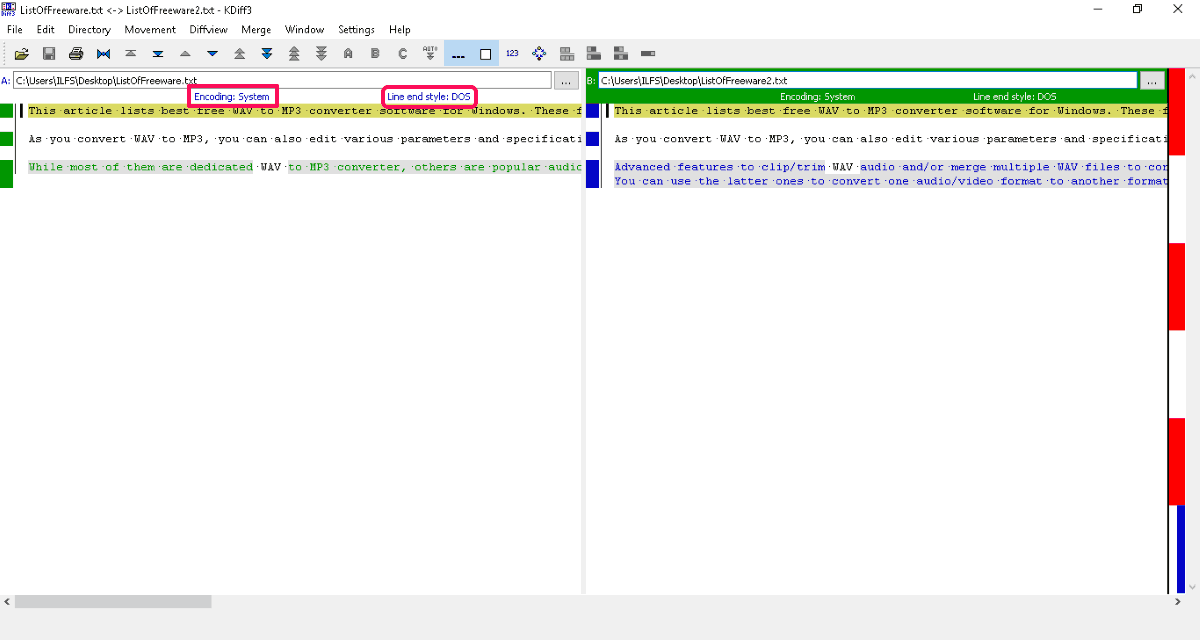Click the 'While most of them' line in pane A
This screenshot has height=640, width=1200.
tap(304, 167)
